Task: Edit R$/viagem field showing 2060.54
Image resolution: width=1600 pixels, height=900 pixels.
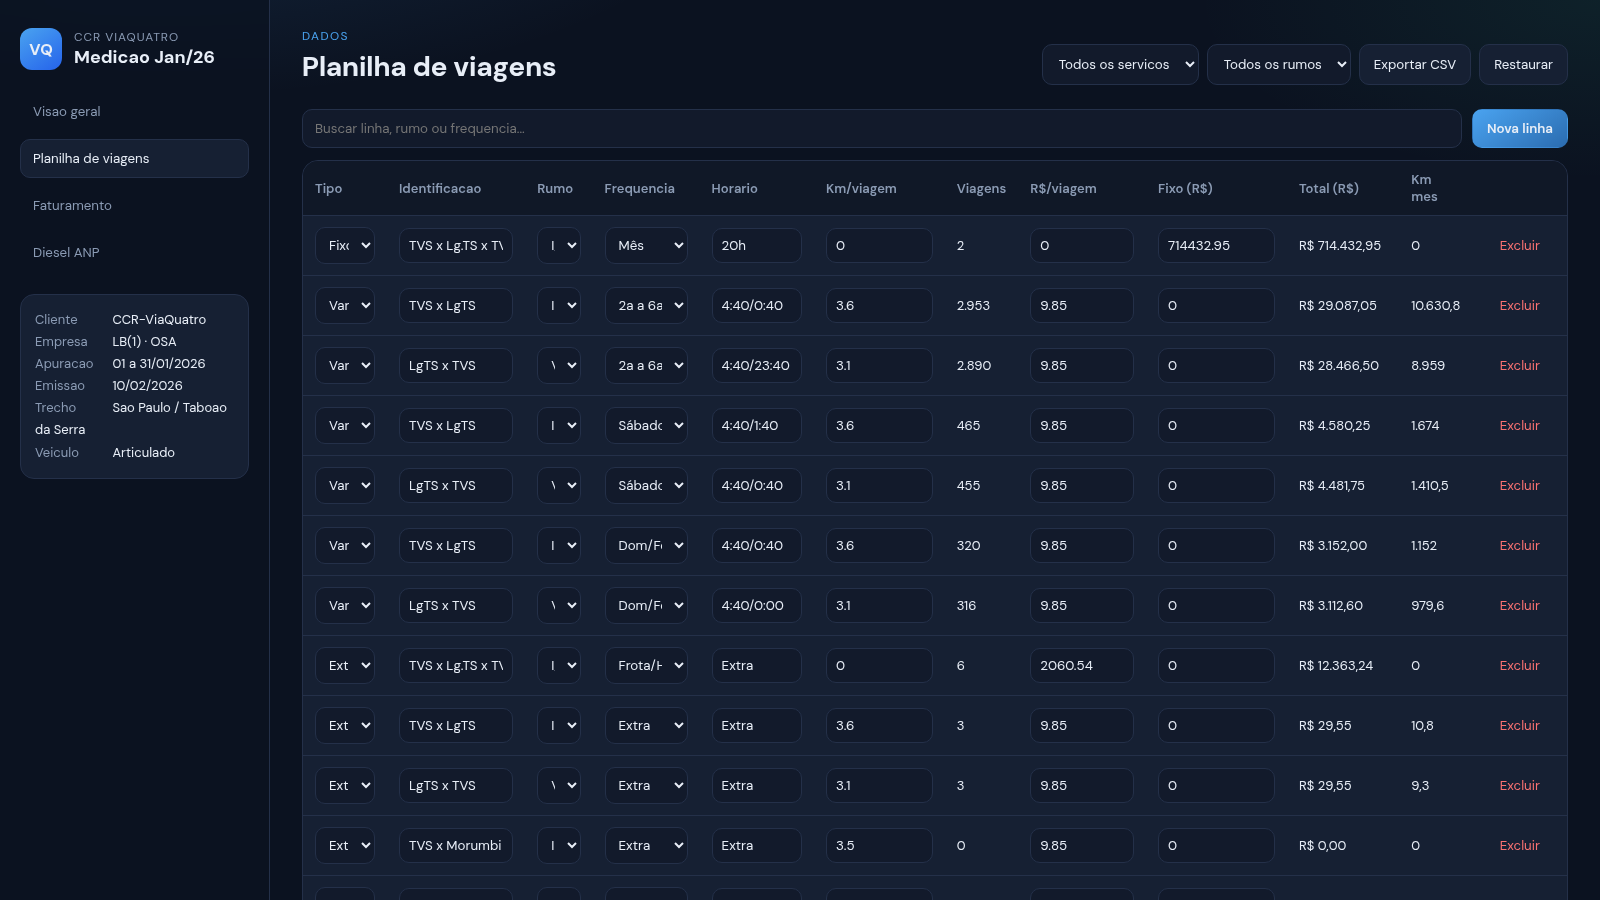Action: point(1081,665)
